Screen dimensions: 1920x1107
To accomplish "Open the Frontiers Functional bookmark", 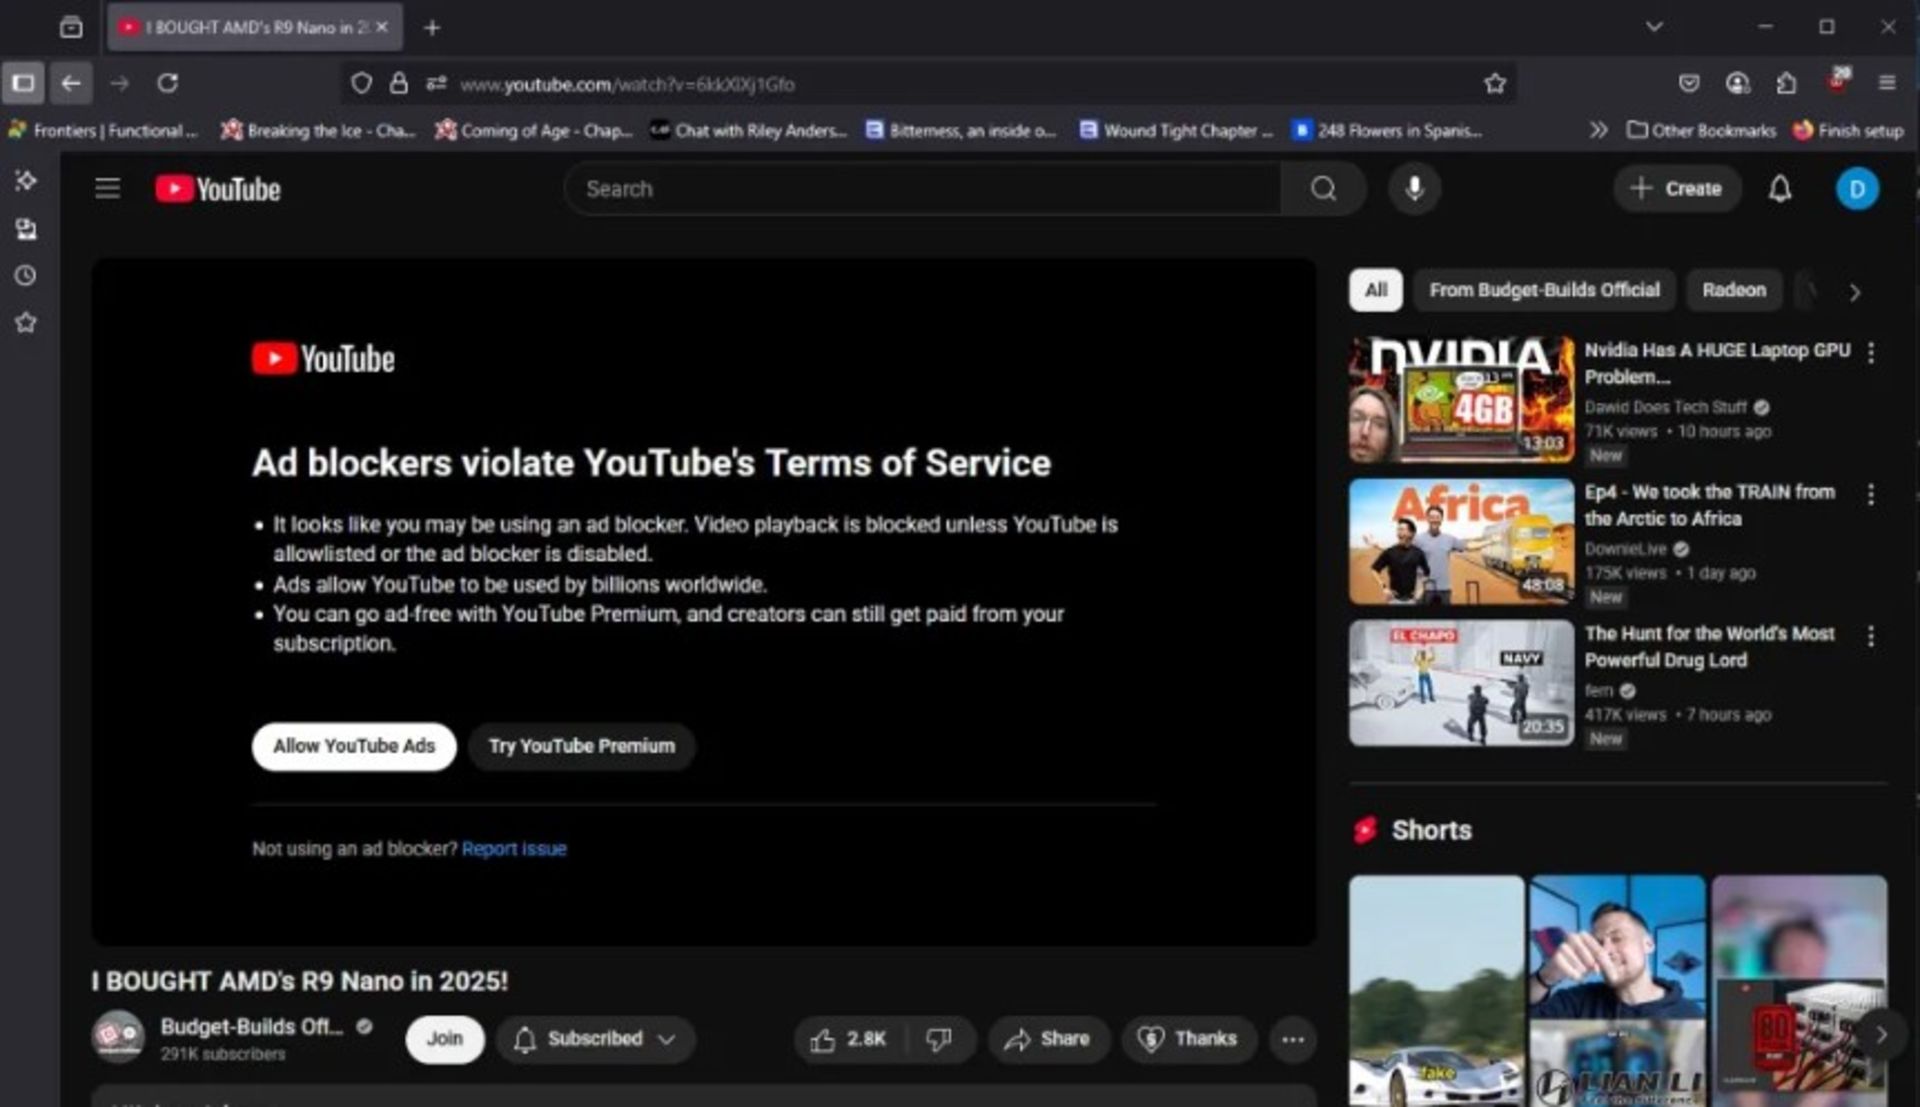I will pyautogui.click(x=104, y=130).
